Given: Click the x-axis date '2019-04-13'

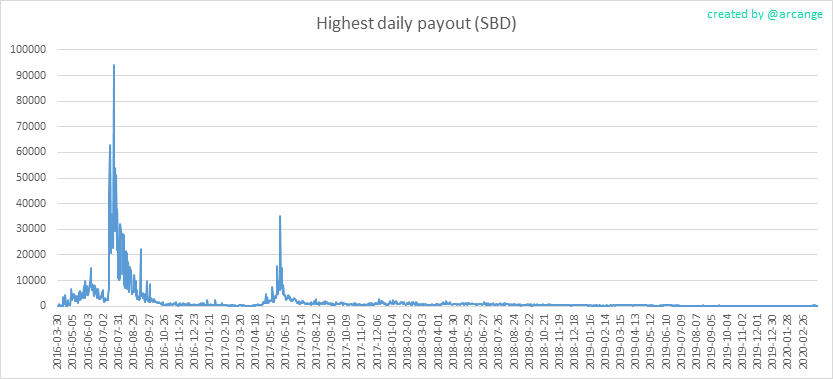Looking at the screenshot, I should point(636,341).
